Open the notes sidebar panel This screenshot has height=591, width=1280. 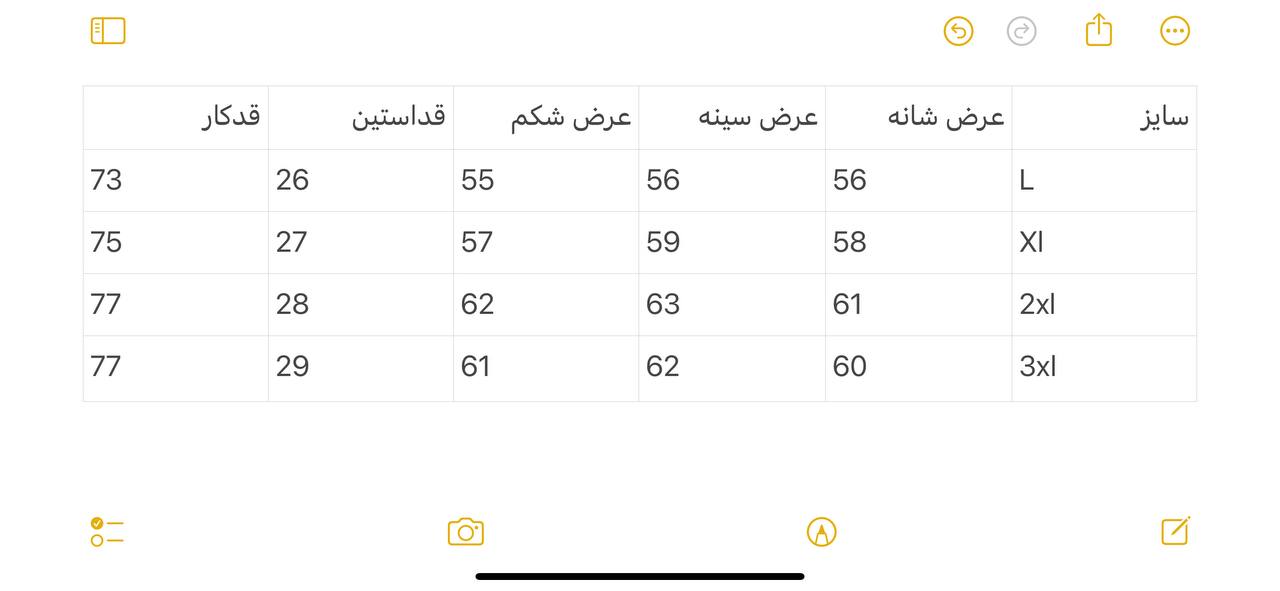(108, 31)
